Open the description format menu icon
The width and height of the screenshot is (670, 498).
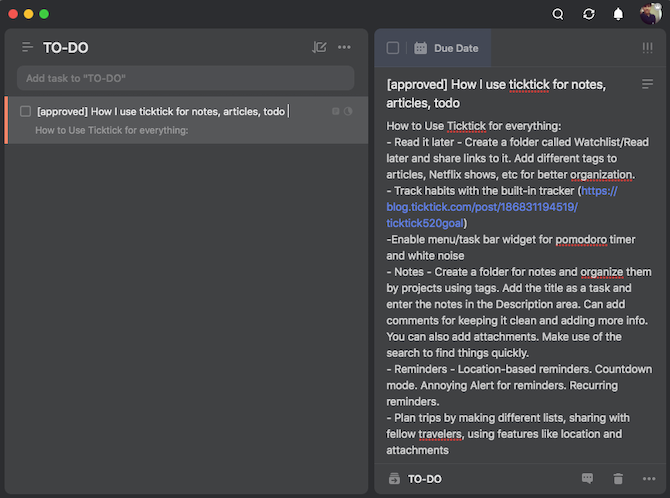[647, 85]
